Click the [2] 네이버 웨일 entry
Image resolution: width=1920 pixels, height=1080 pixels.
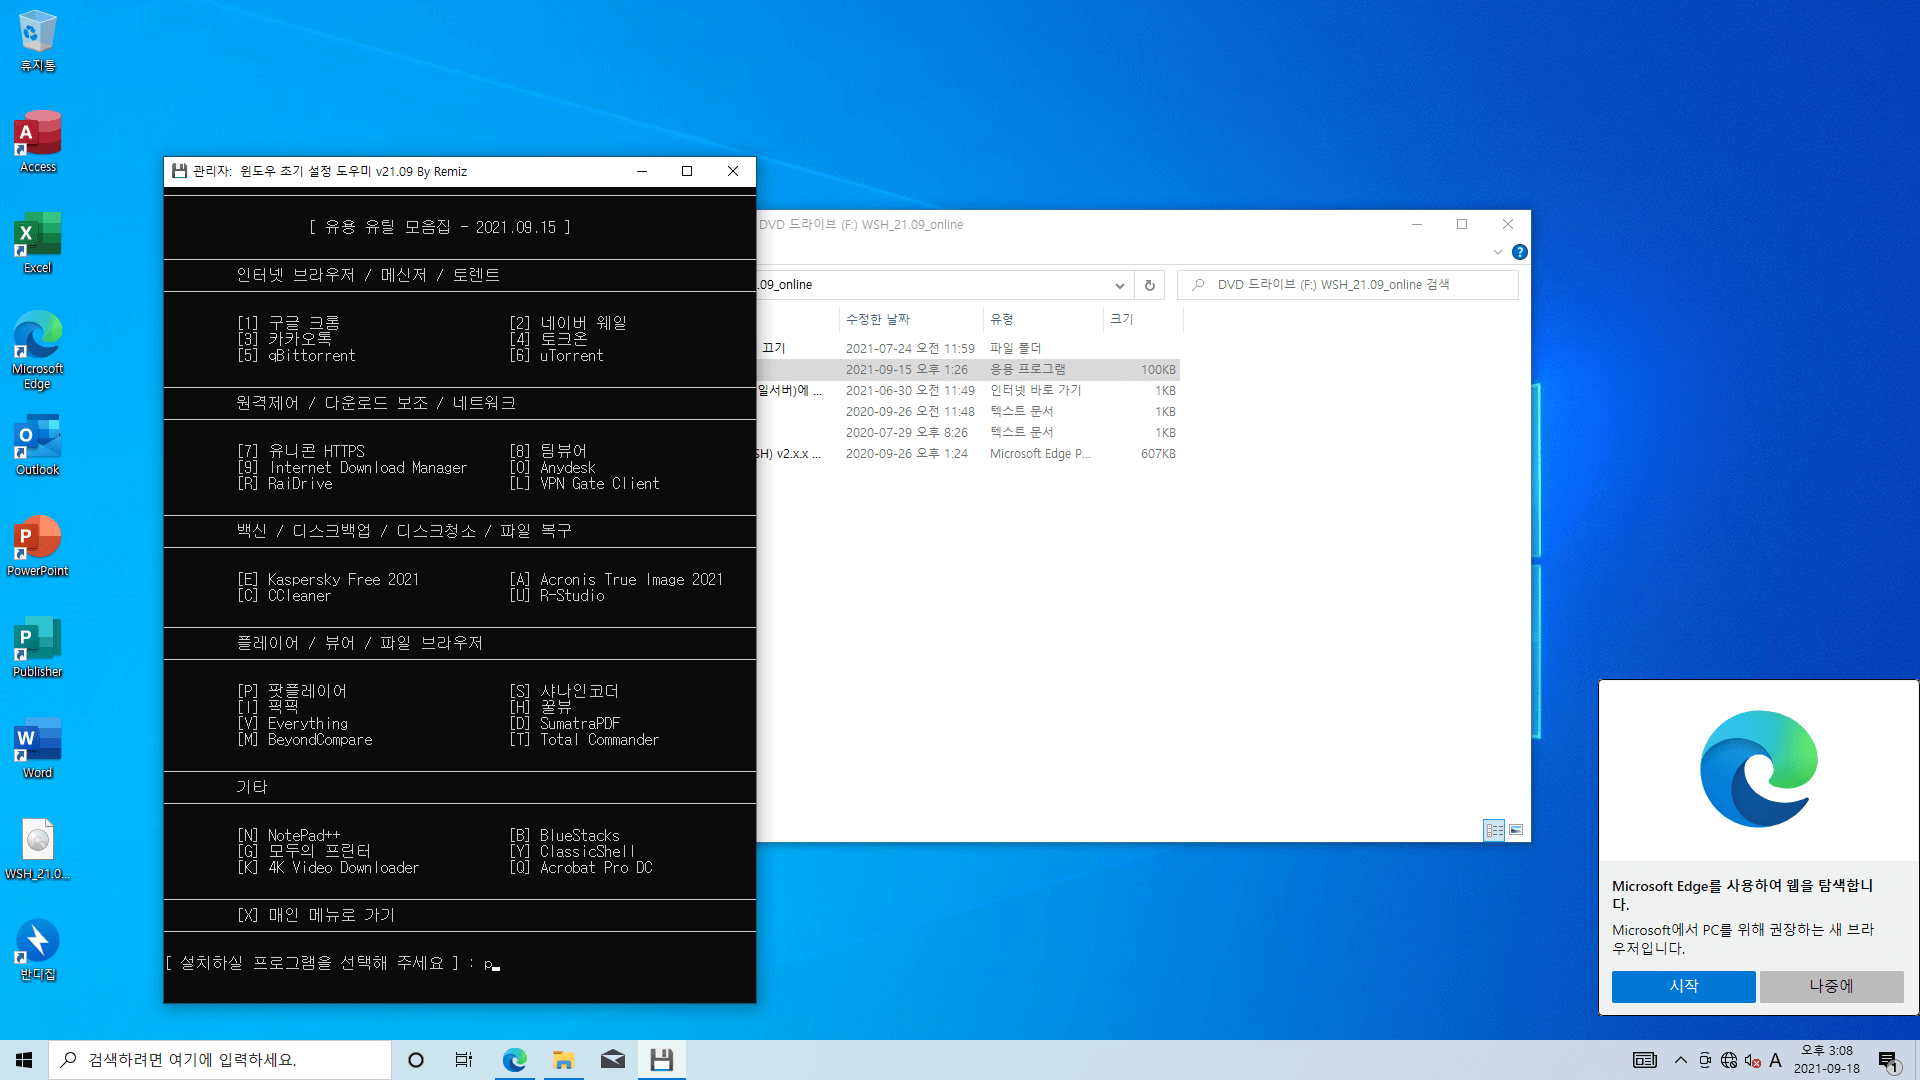(x=568, y=323)
